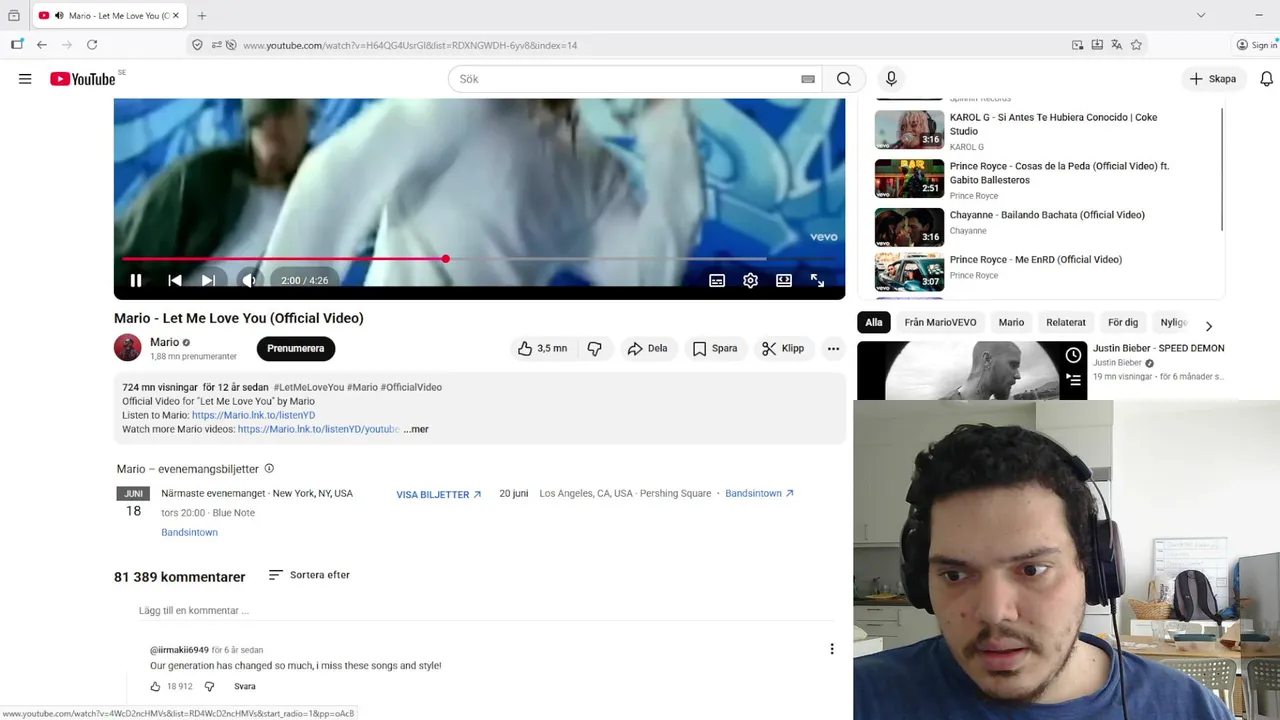The width and height of the screenshot is (1280, 720).
Task: Skip to next video in playlist
Action: [208, 281]
